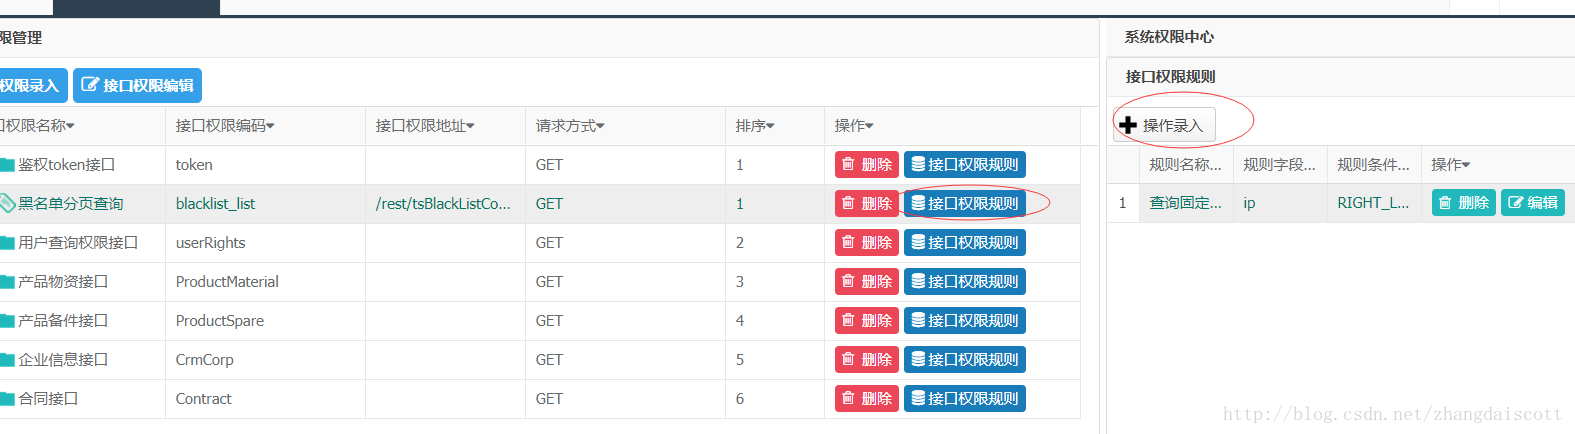Image resolution: width=1575 pixels, height=434 pixels.
Task: Click the tag icon beside 黑名单分页查询
Action: [7, 204]
